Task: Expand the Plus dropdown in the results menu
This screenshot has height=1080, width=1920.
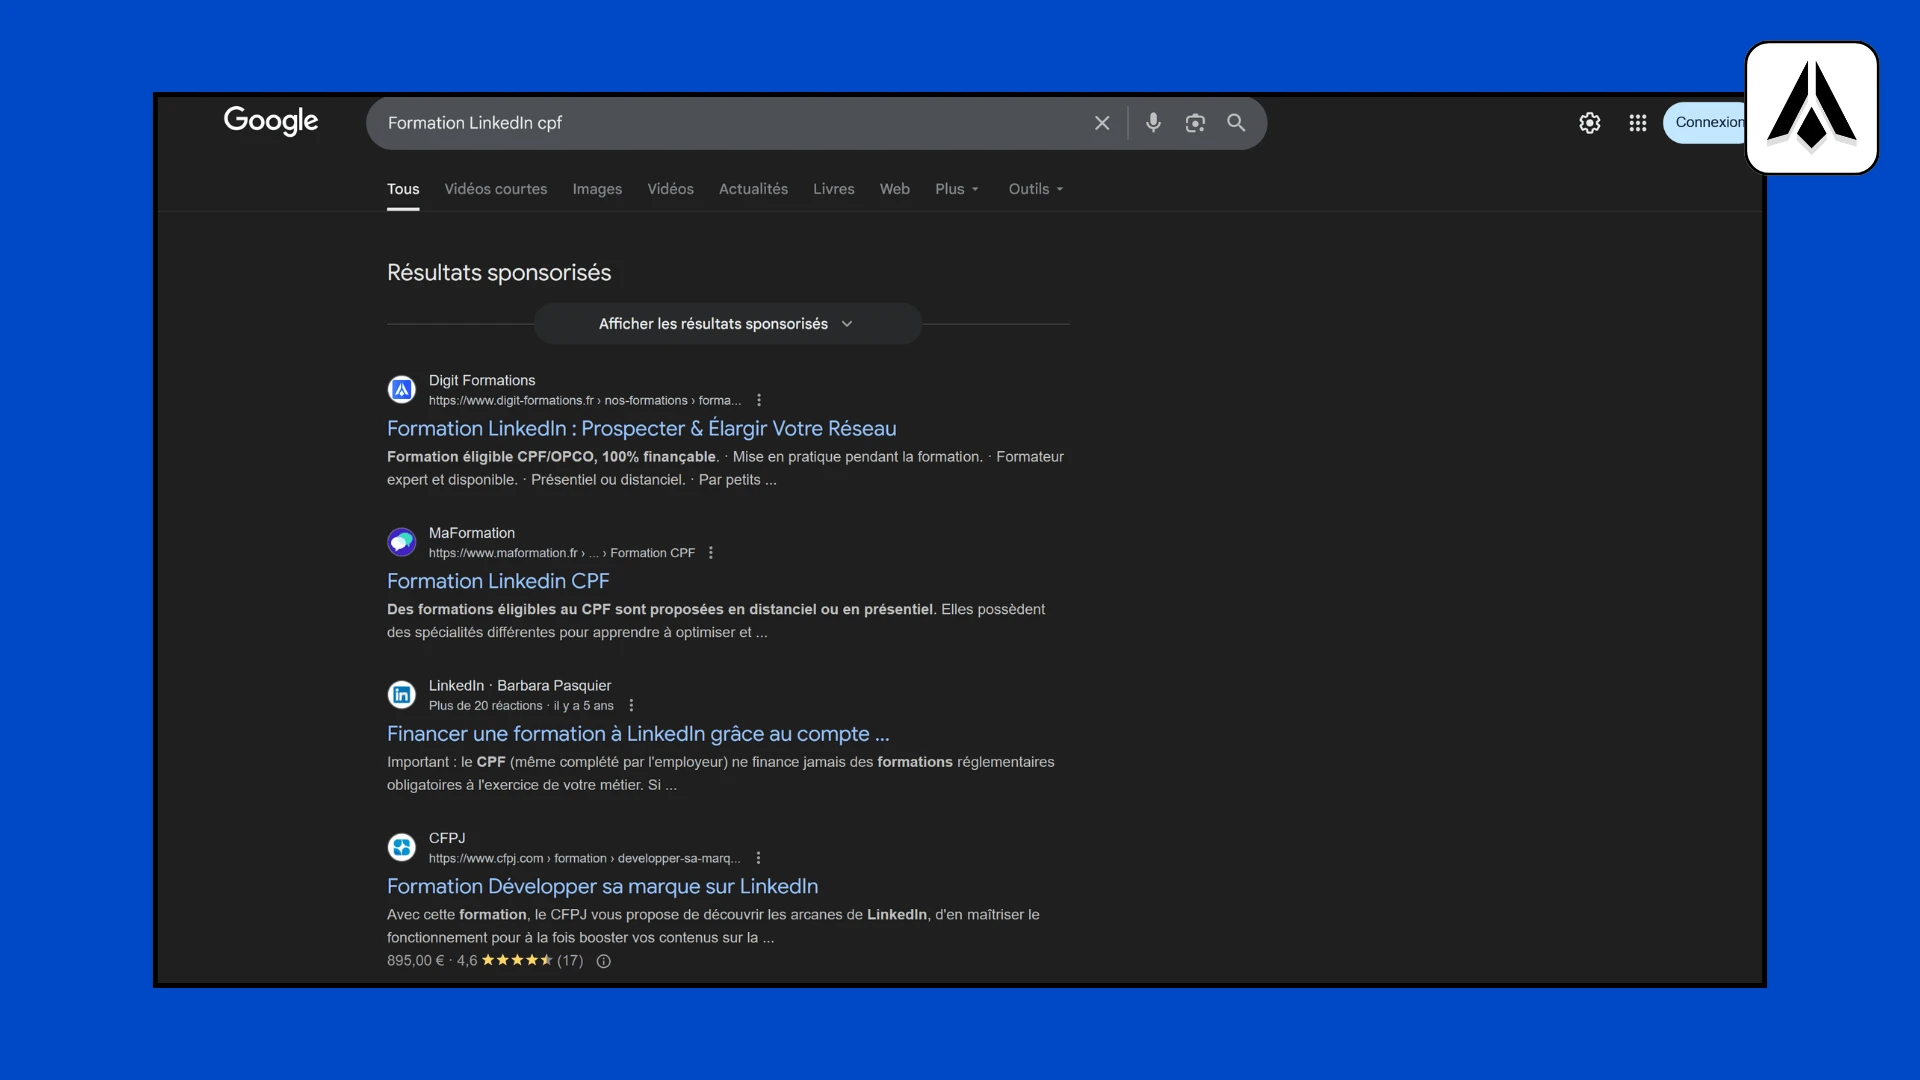Action: click(x=955, y=189)
